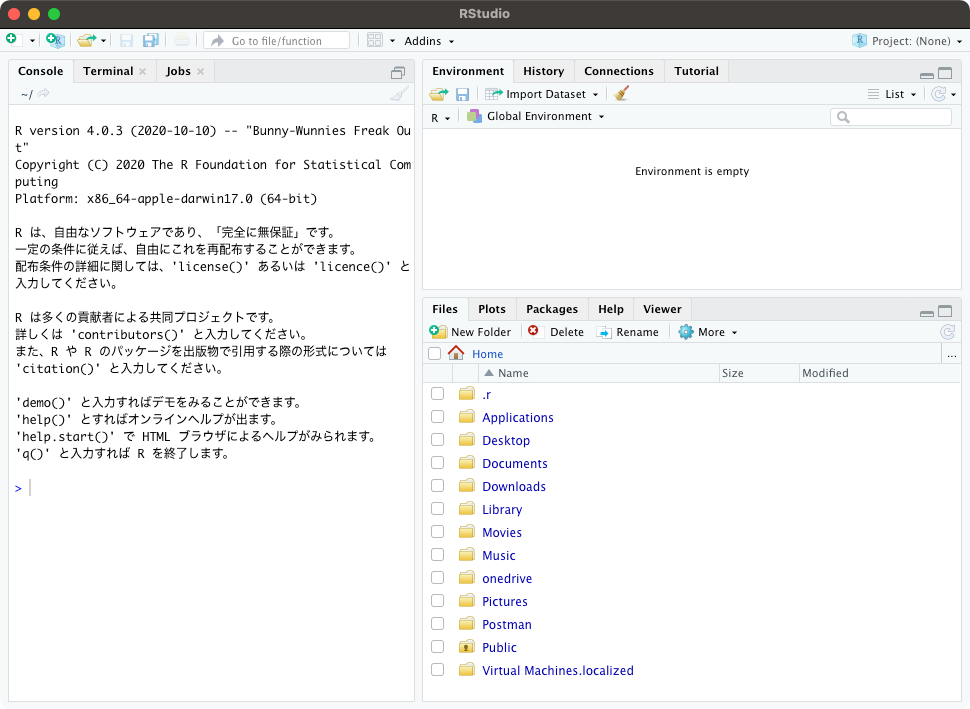Open the Import Dataset dropdown

(541, 94)
